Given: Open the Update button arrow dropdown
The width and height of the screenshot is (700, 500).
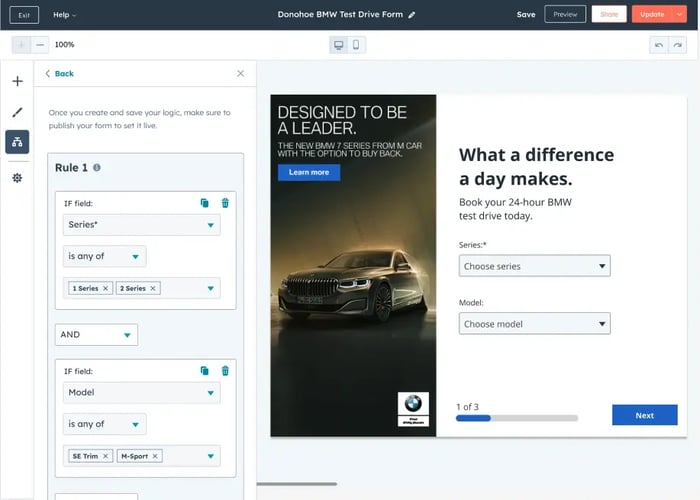Looking at the screenshot, I should (x=679, y=14).
